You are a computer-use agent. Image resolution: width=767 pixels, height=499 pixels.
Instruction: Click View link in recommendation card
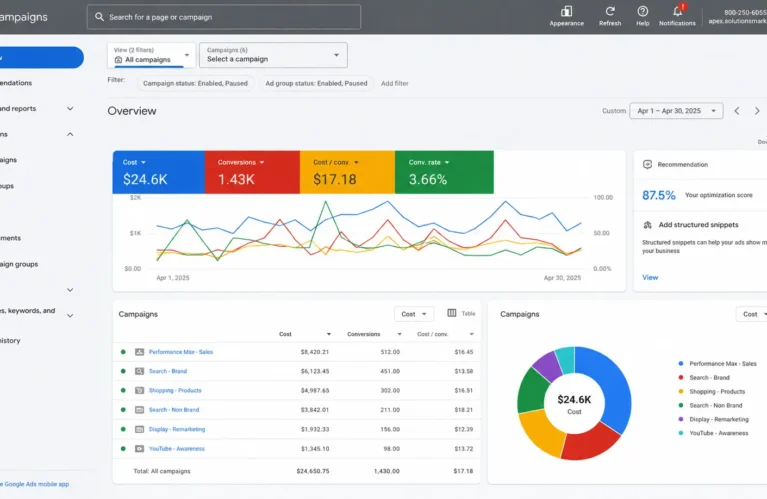point(650,277)
